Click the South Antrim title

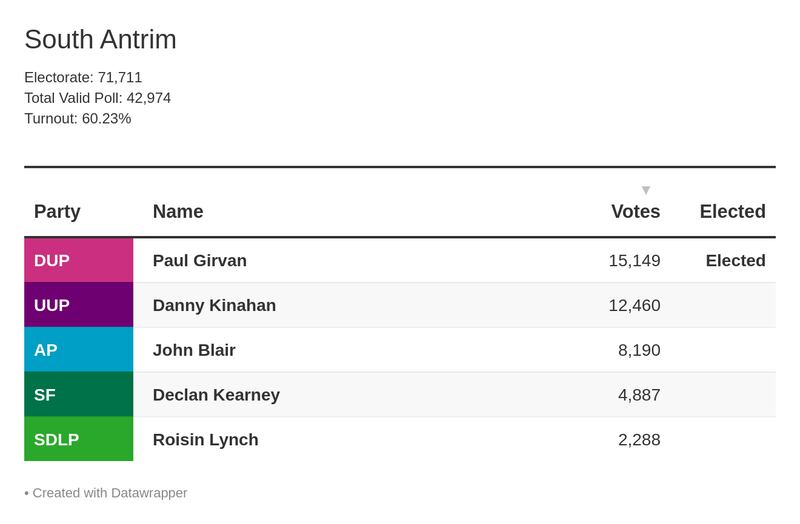coord(100,40)
